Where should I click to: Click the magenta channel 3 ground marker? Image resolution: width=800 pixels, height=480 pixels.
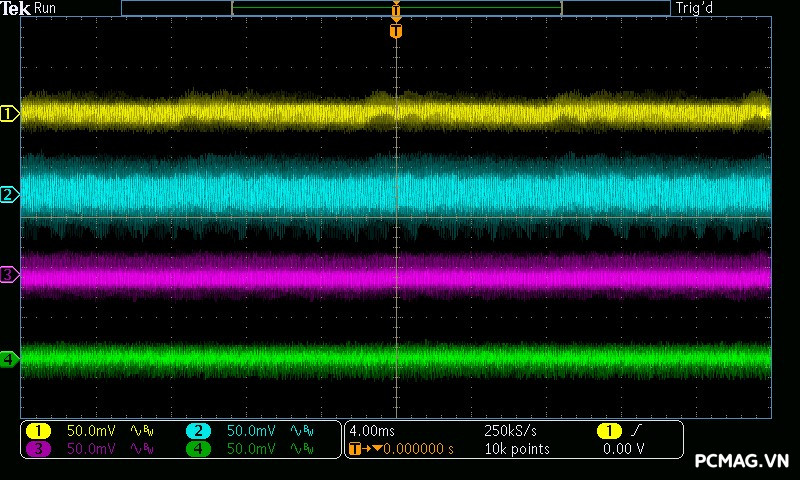click(x=9, y=274)
